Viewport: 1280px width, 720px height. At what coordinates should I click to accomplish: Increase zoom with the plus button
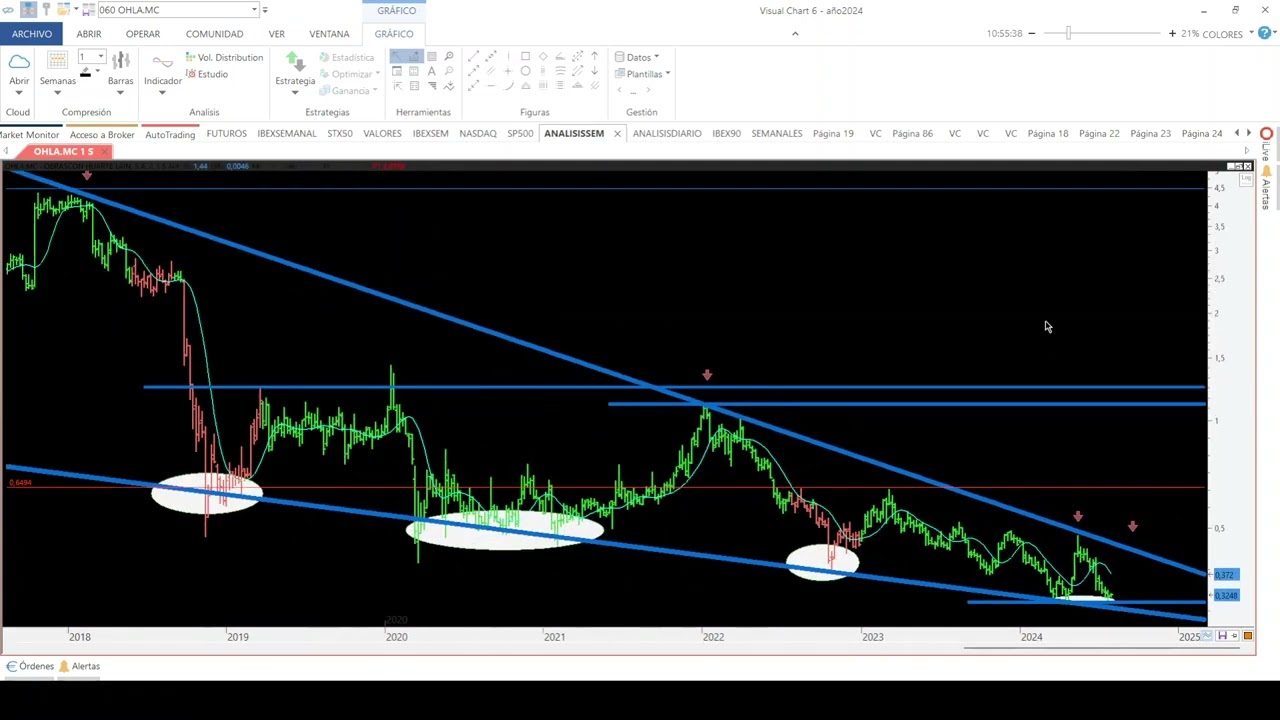pos(1172,34)
